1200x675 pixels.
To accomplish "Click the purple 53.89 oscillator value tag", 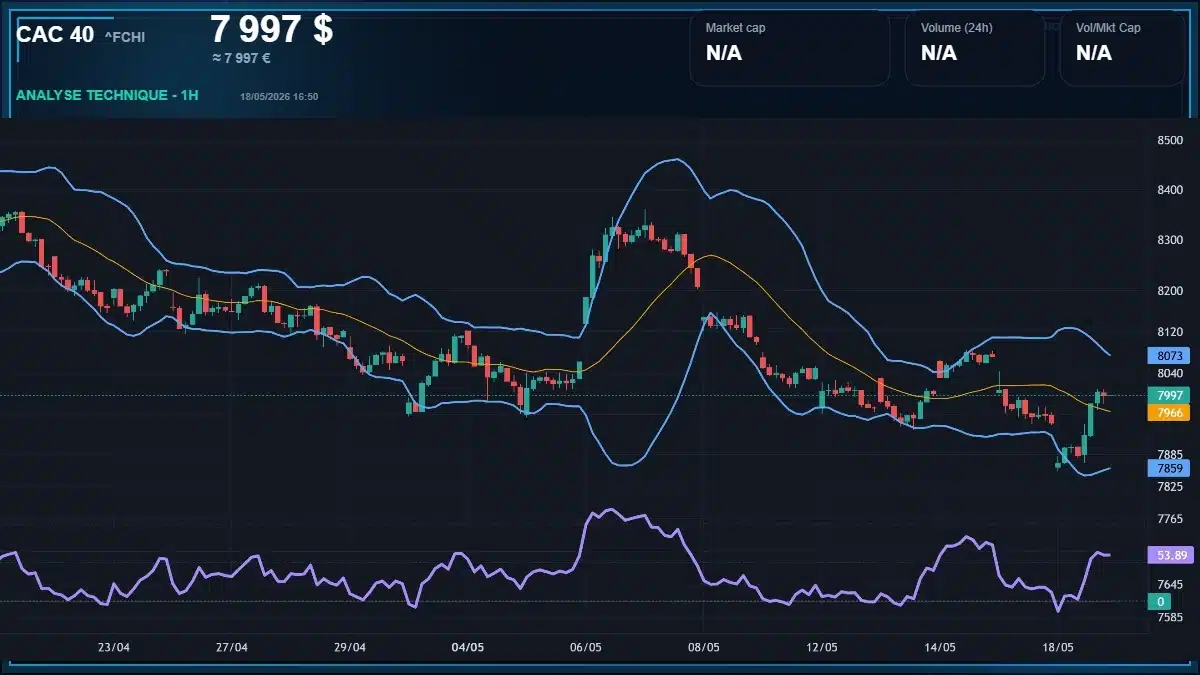I will [x=1169, y=555].
